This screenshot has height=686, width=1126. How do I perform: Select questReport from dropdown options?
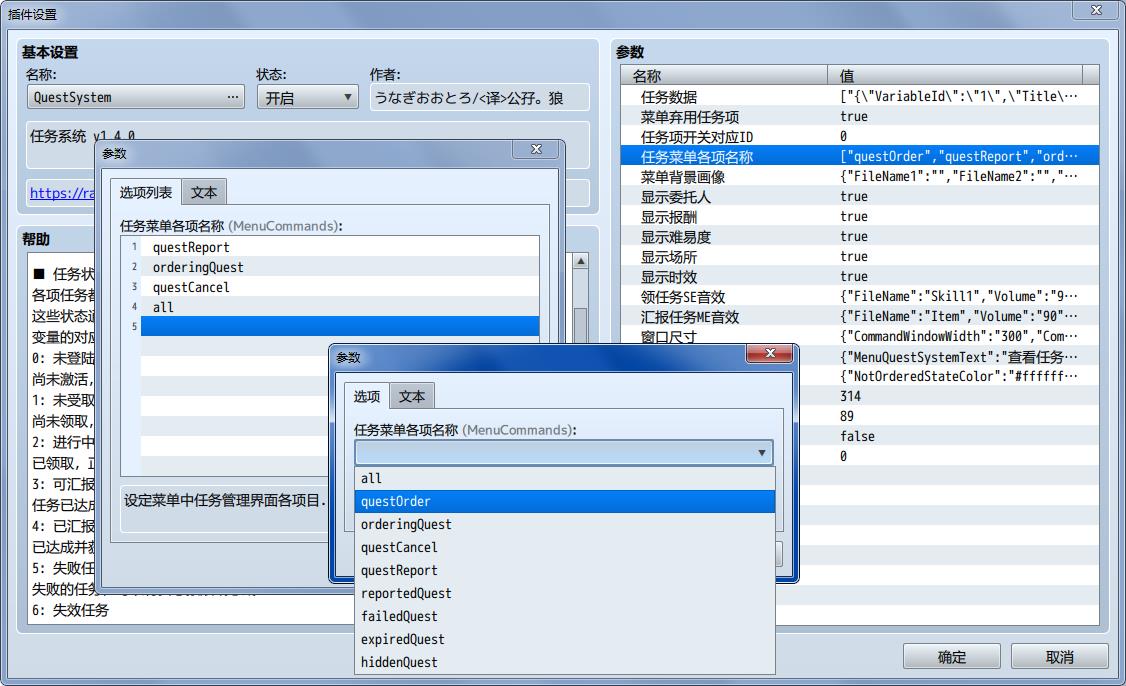point(564,570)
